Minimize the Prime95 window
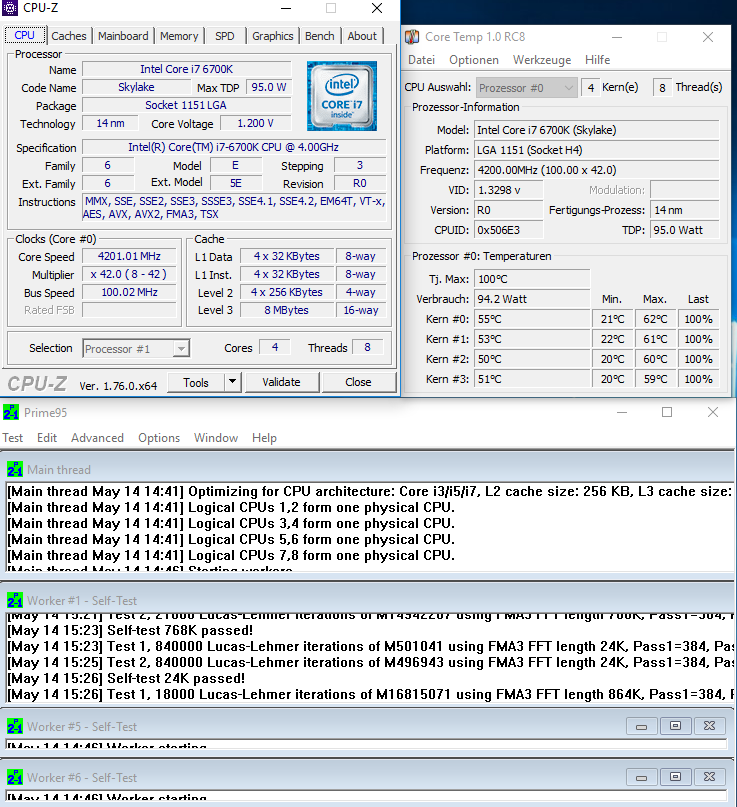The width and height of the screenshot is (737, 807). pyautogui.click(x=622, y=412)
